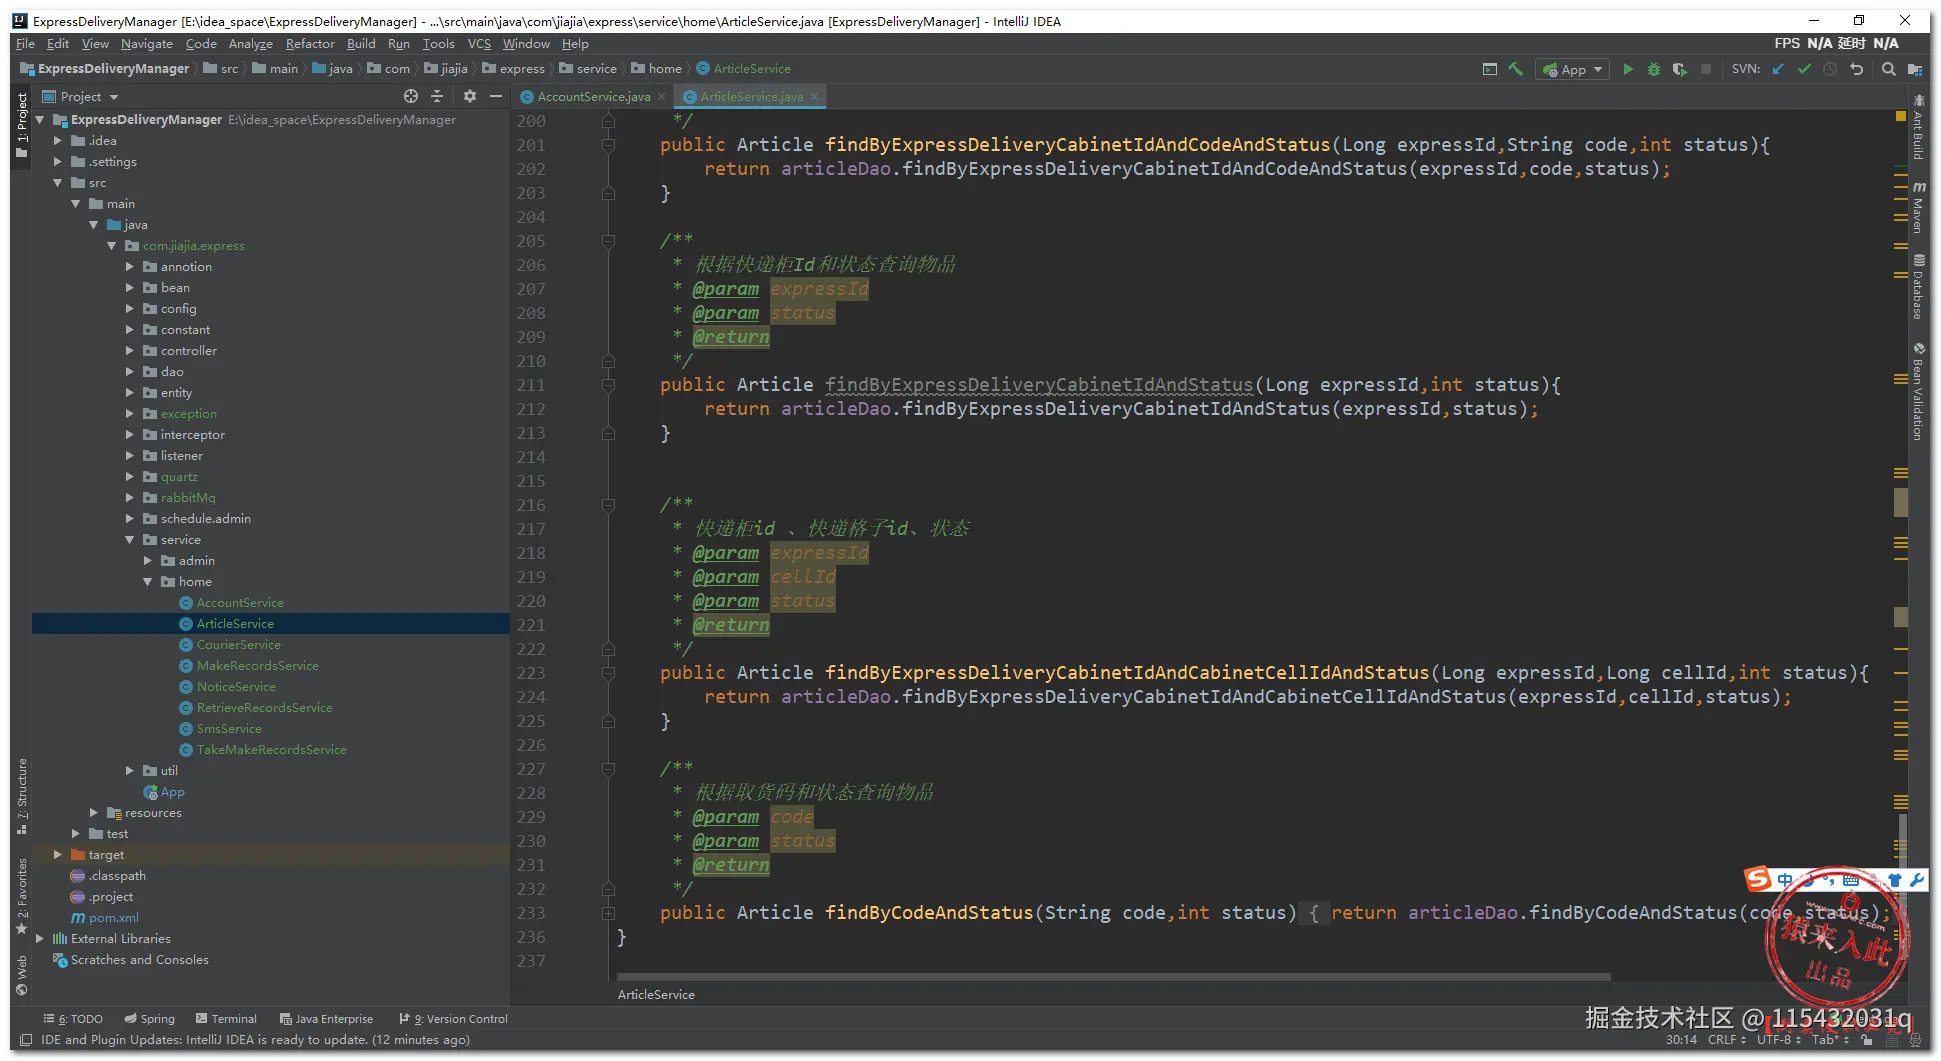The image size is (1941, 1061).
Task: Open the VCS menu
Action: click(480, 44)
